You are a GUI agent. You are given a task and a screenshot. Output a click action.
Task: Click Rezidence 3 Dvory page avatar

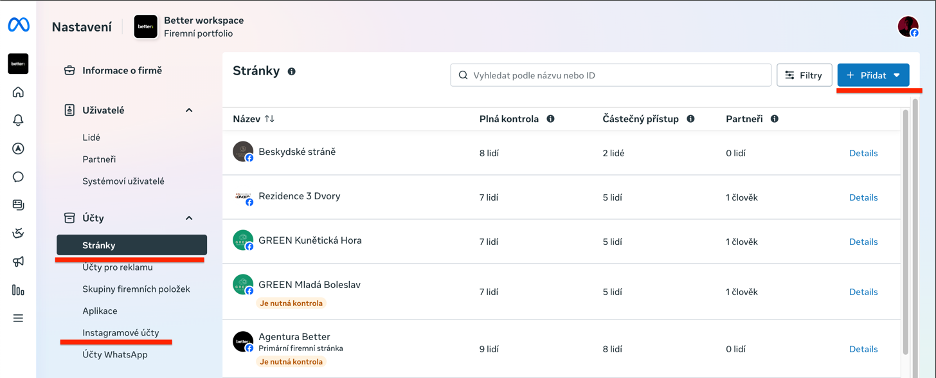(243, 196)
